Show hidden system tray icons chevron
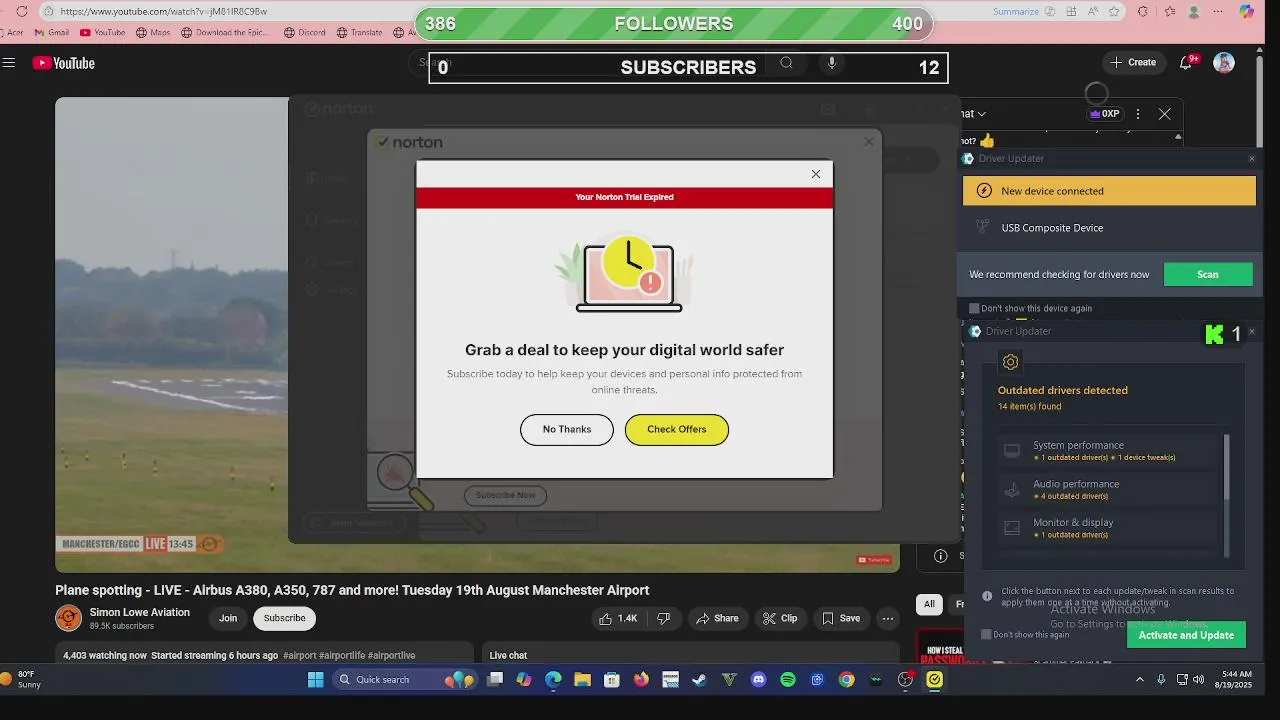The height and width of the screenshot is (720, 1280). [1139, 680]
